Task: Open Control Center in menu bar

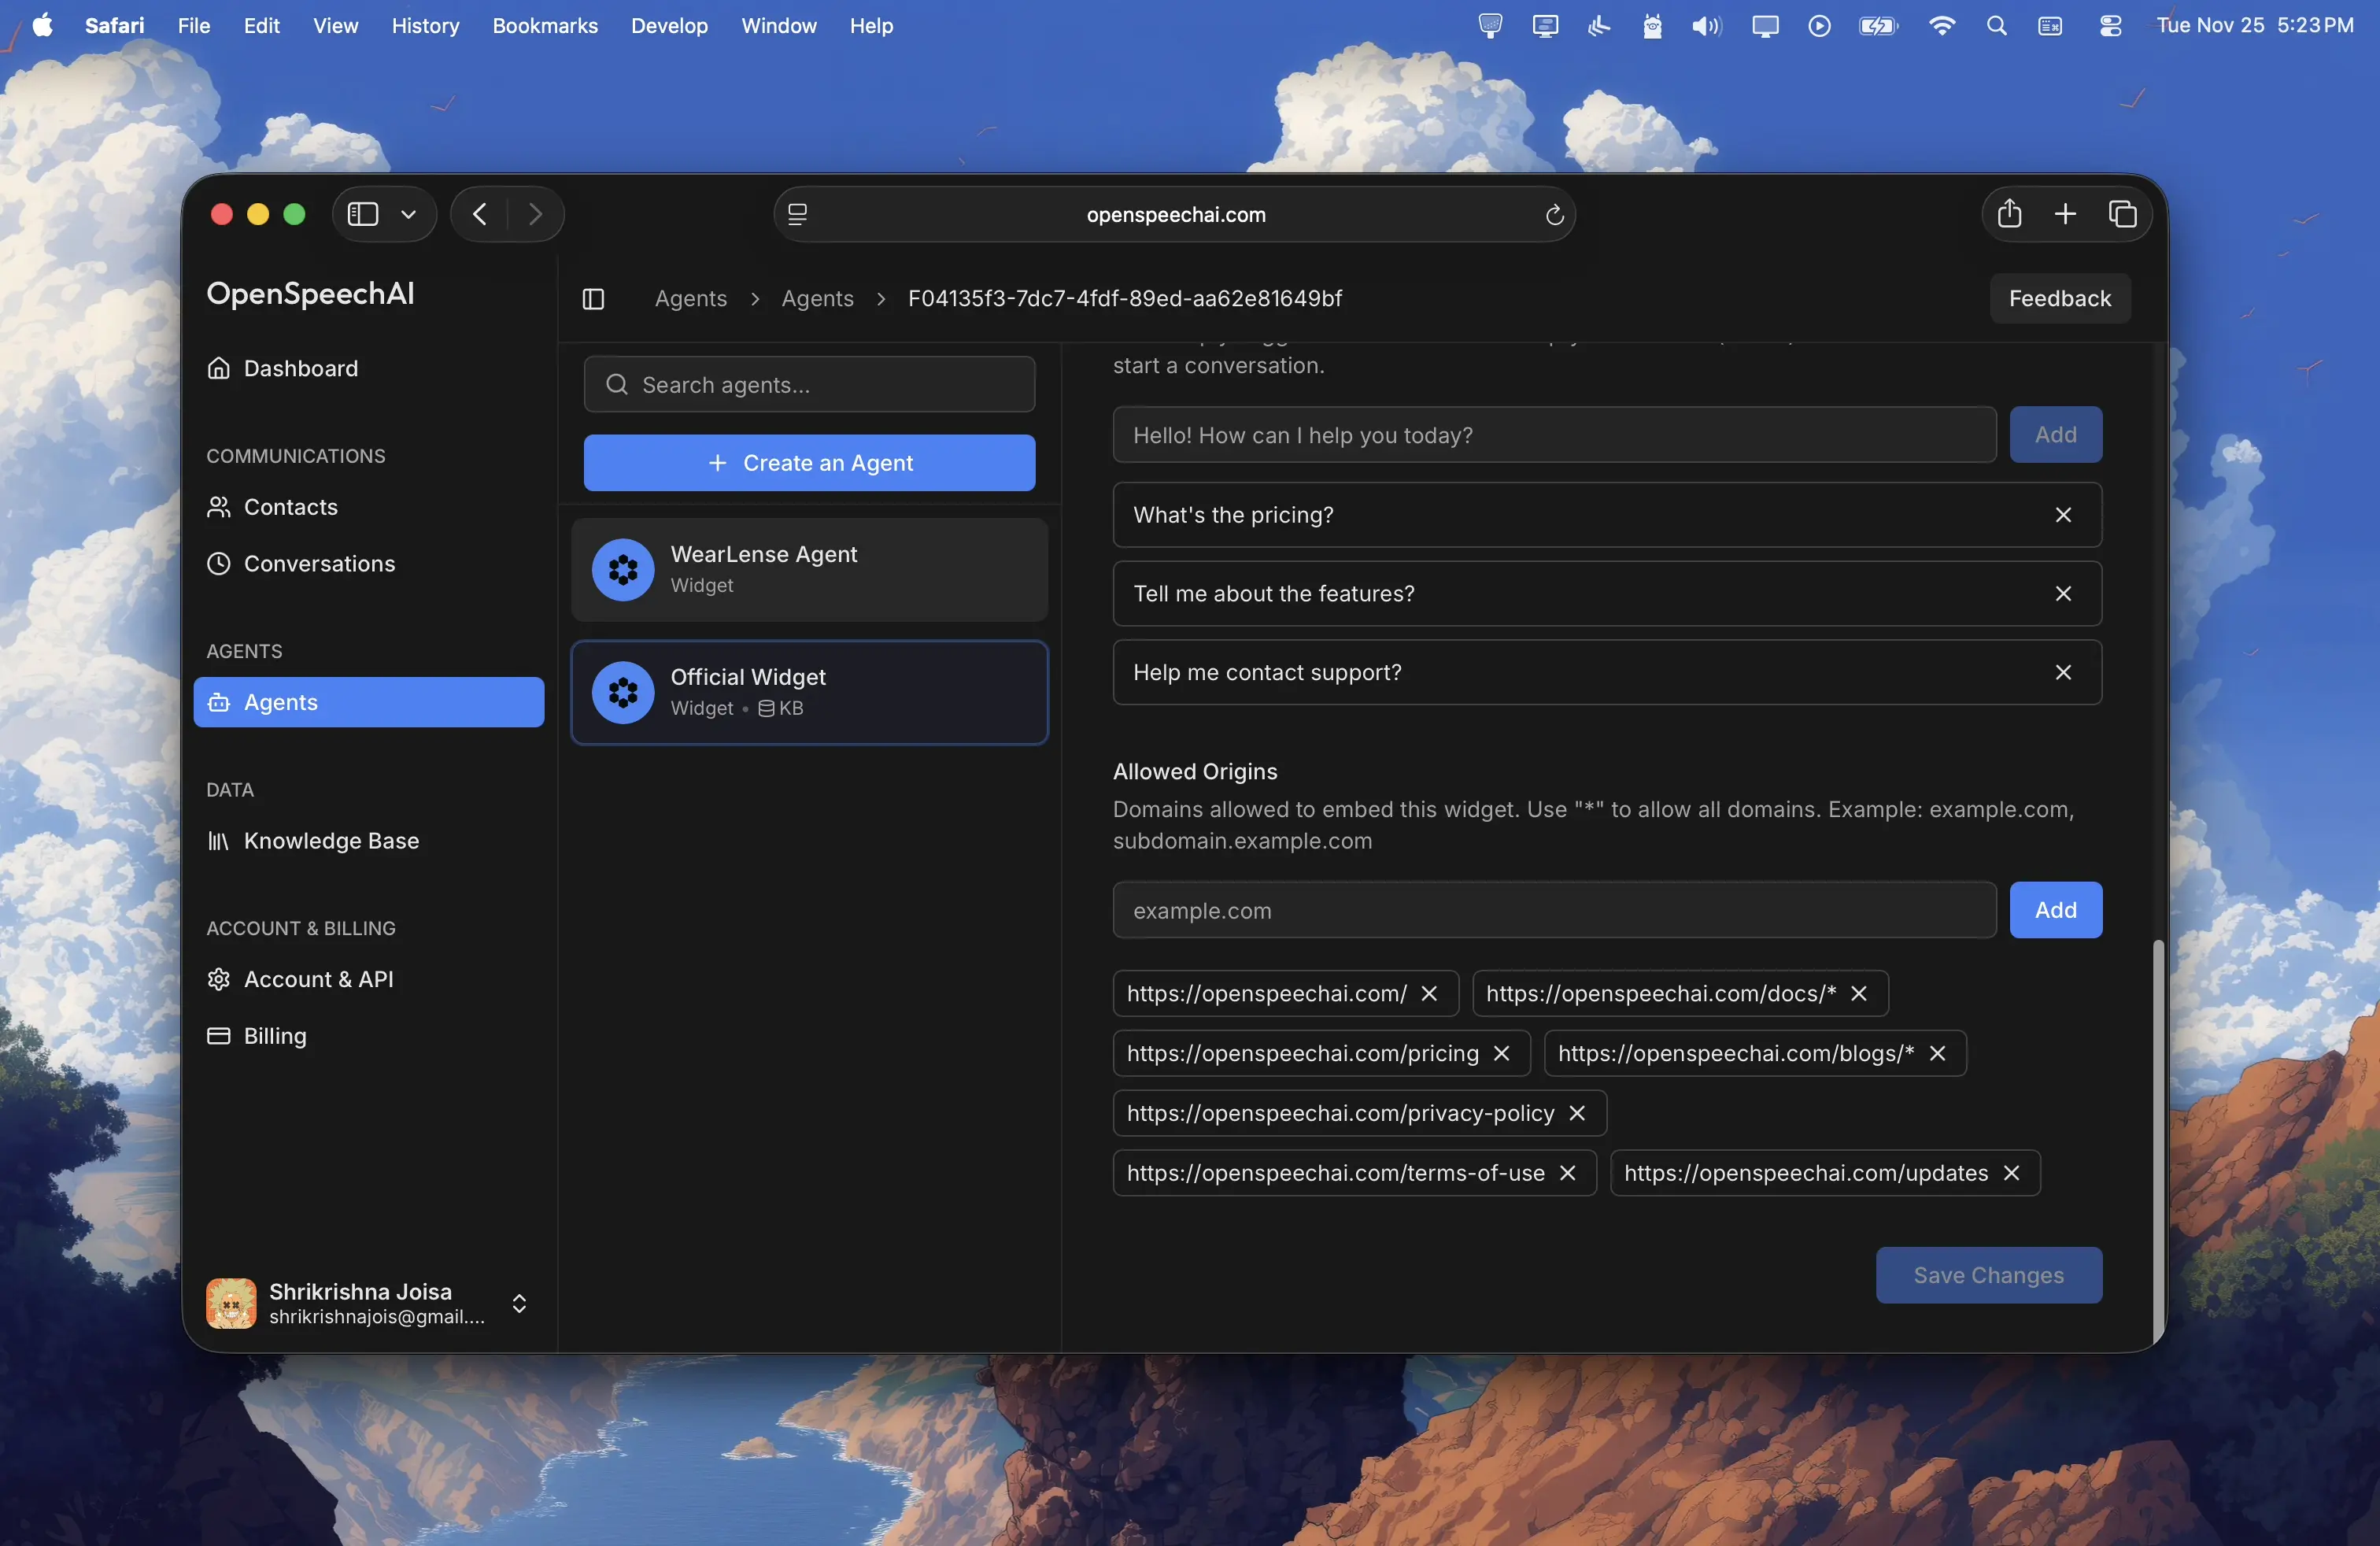Action: [2110, 26]
